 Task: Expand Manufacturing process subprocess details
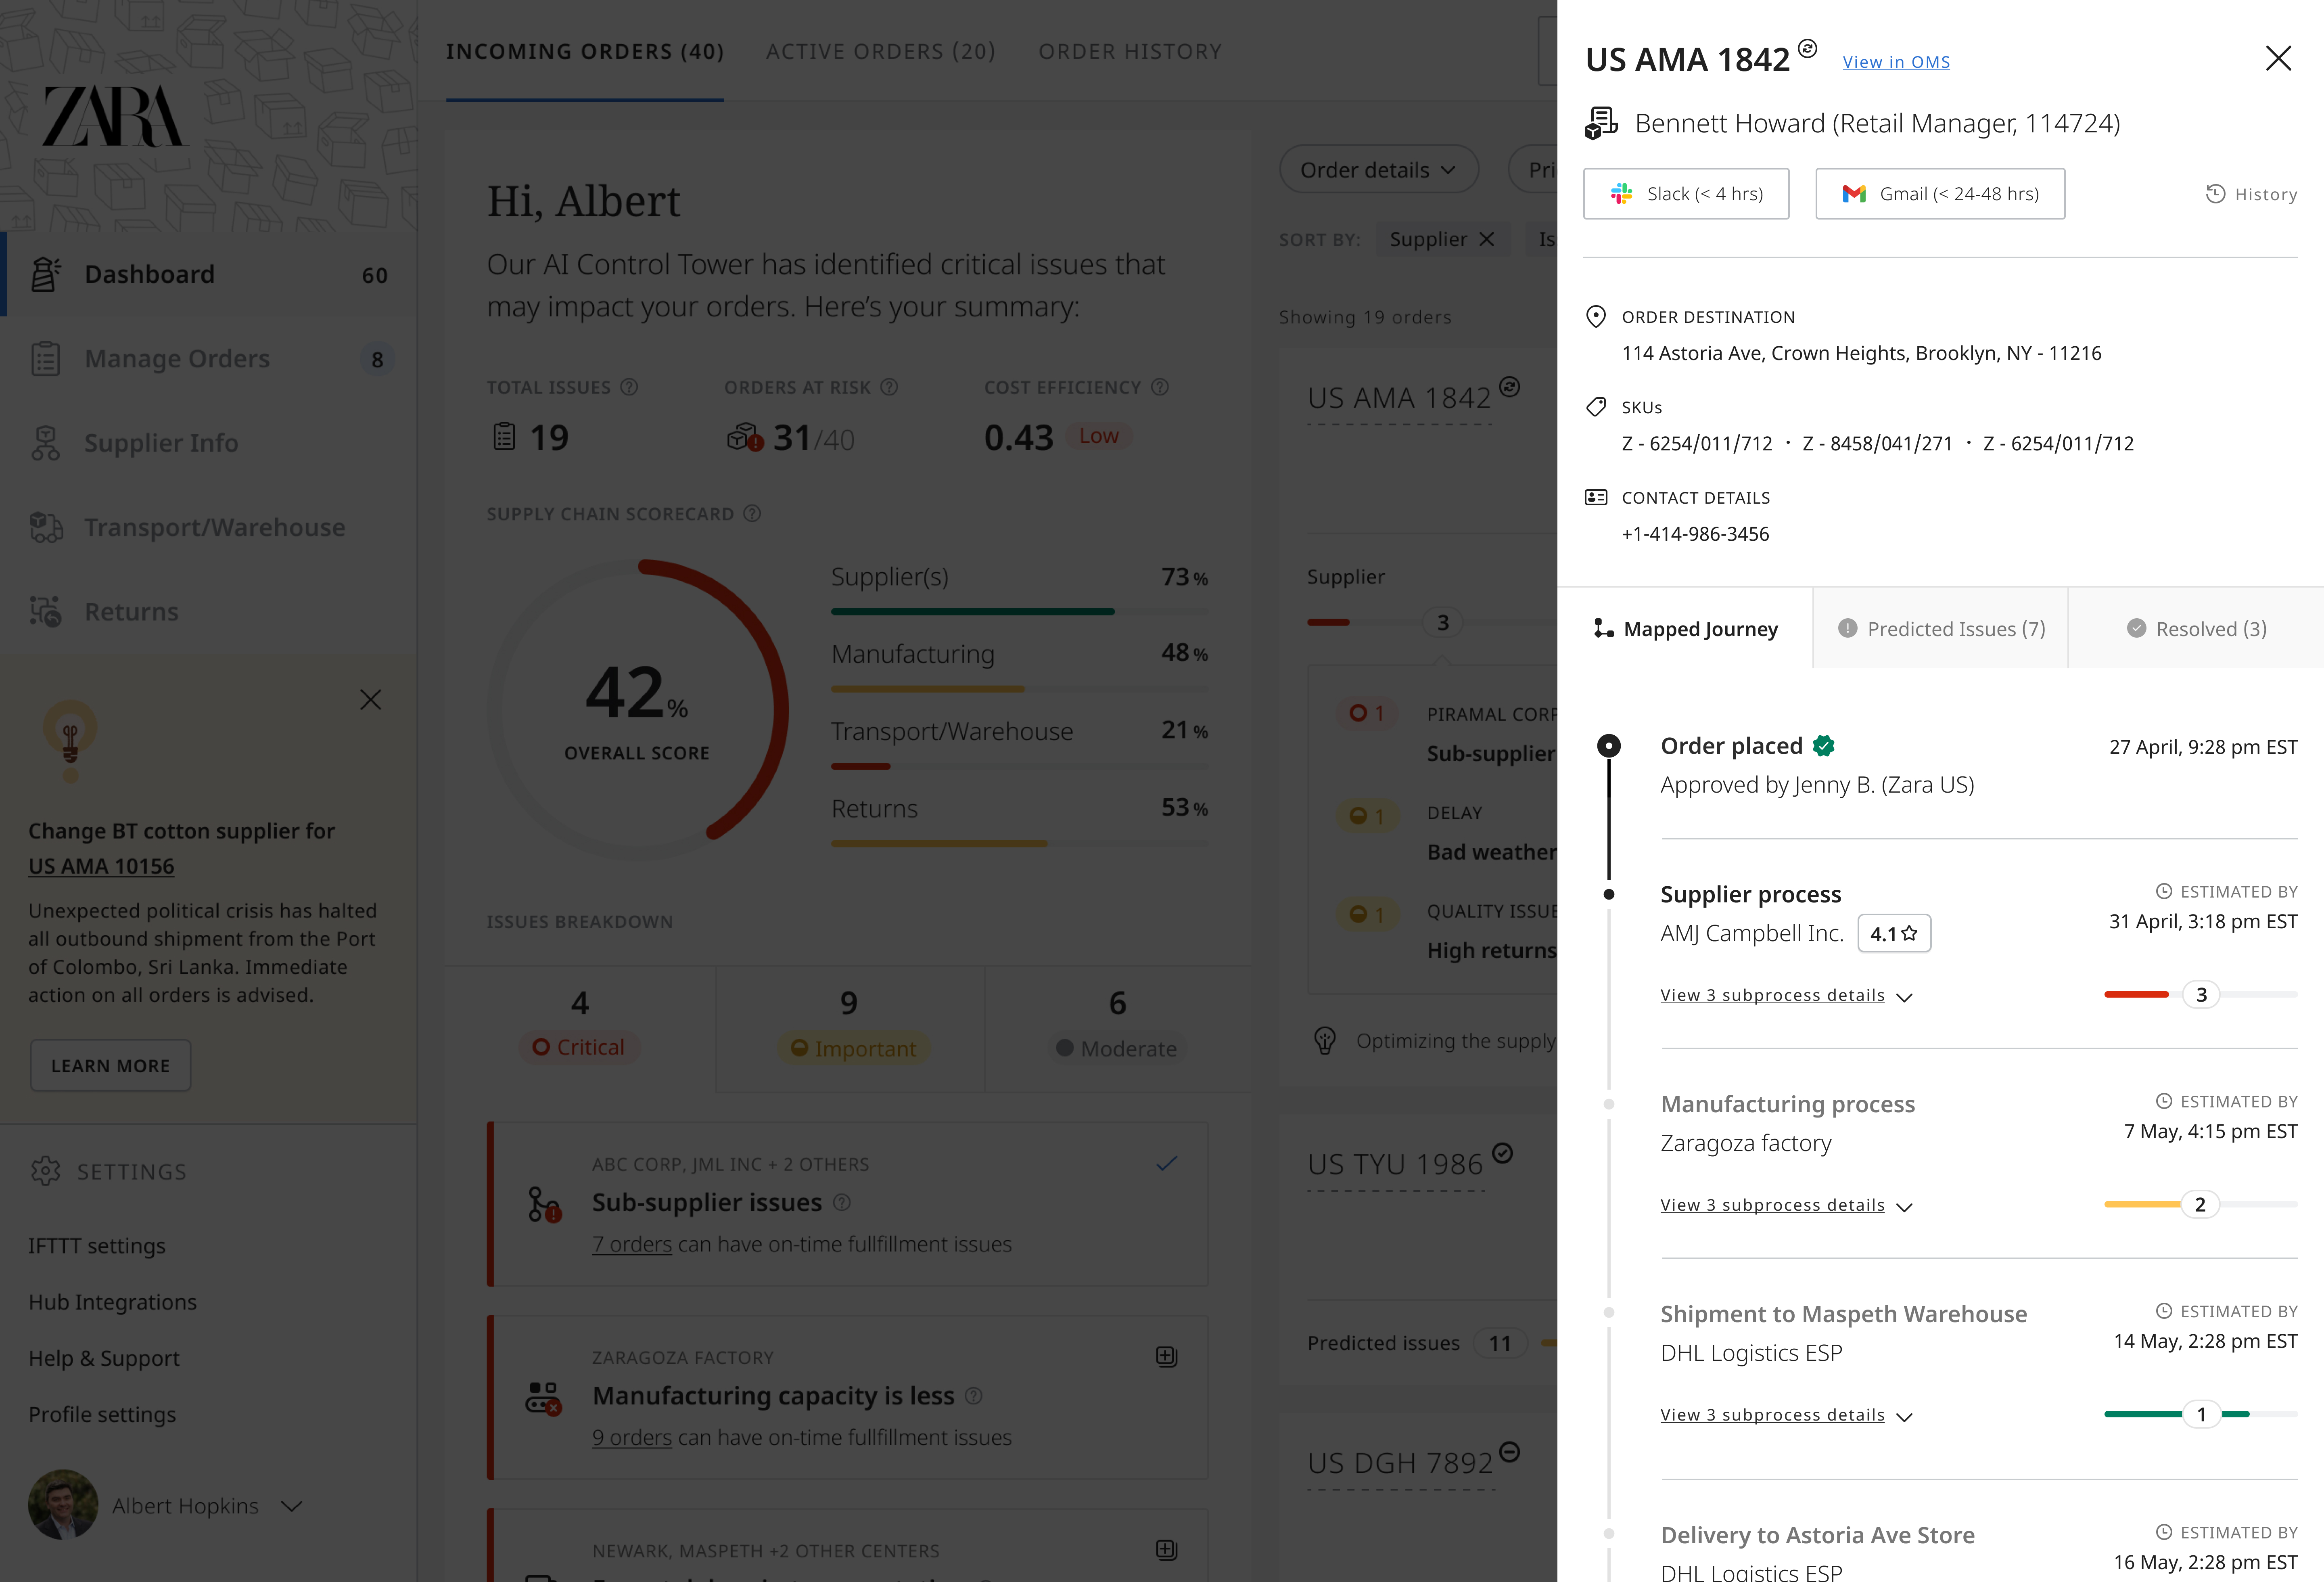coord(1786,1205)
